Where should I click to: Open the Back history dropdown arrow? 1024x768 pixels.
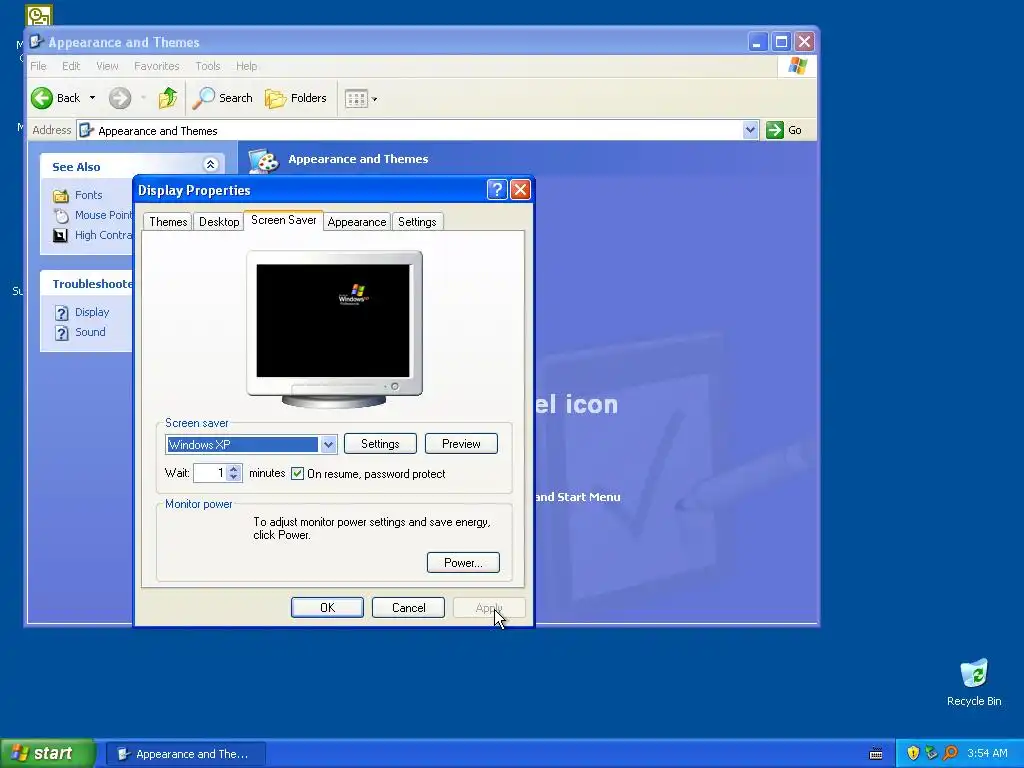coord(92,98)
